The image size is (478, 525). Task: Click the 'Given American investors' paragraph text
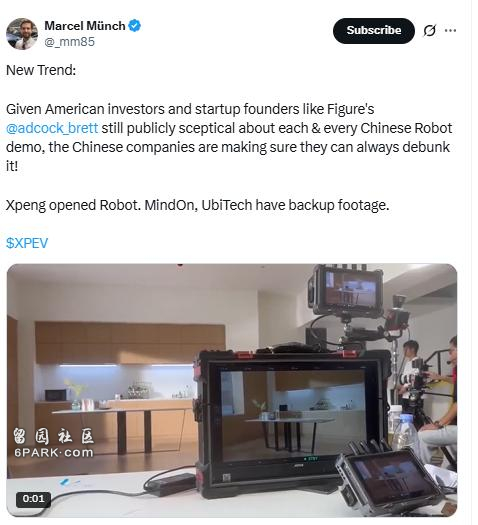point(229,138)
